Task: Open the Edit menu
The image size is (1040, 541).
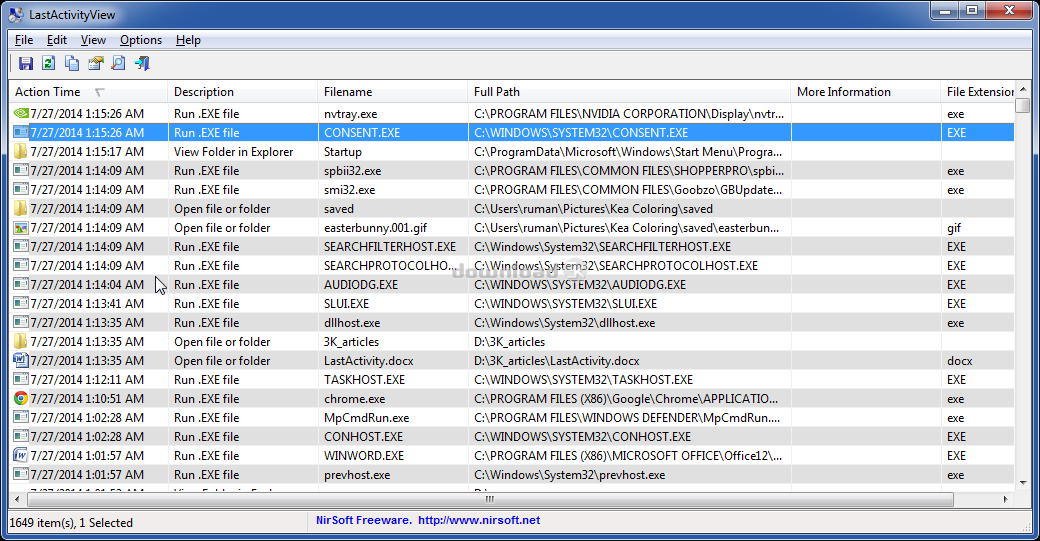Action: (56, 40)
